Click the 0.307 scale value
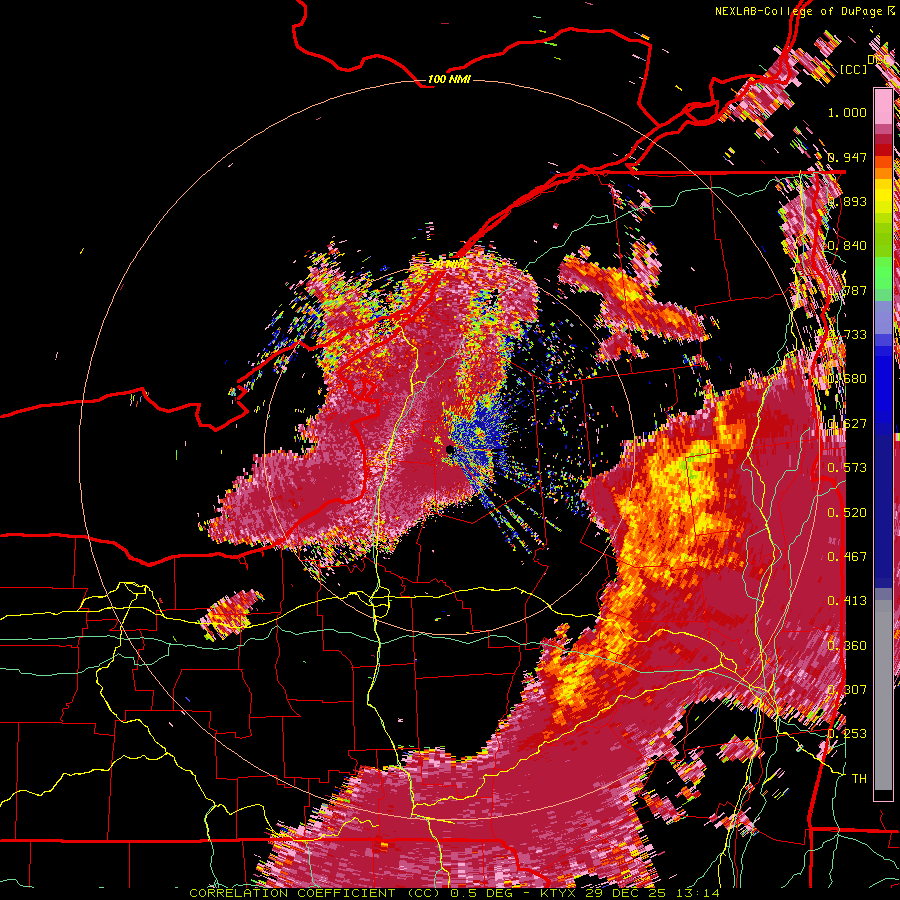This screenshot has width=900, height=900. coord(847,690)
